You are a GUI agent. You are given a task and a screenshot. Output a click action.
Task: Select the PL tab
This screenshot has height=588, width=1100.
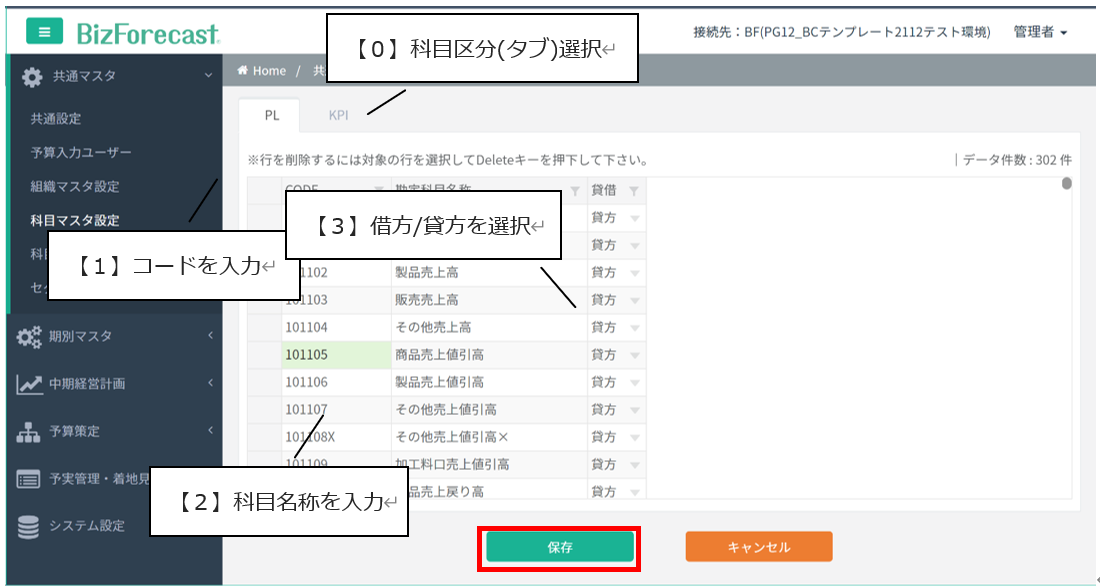(272, 115)
